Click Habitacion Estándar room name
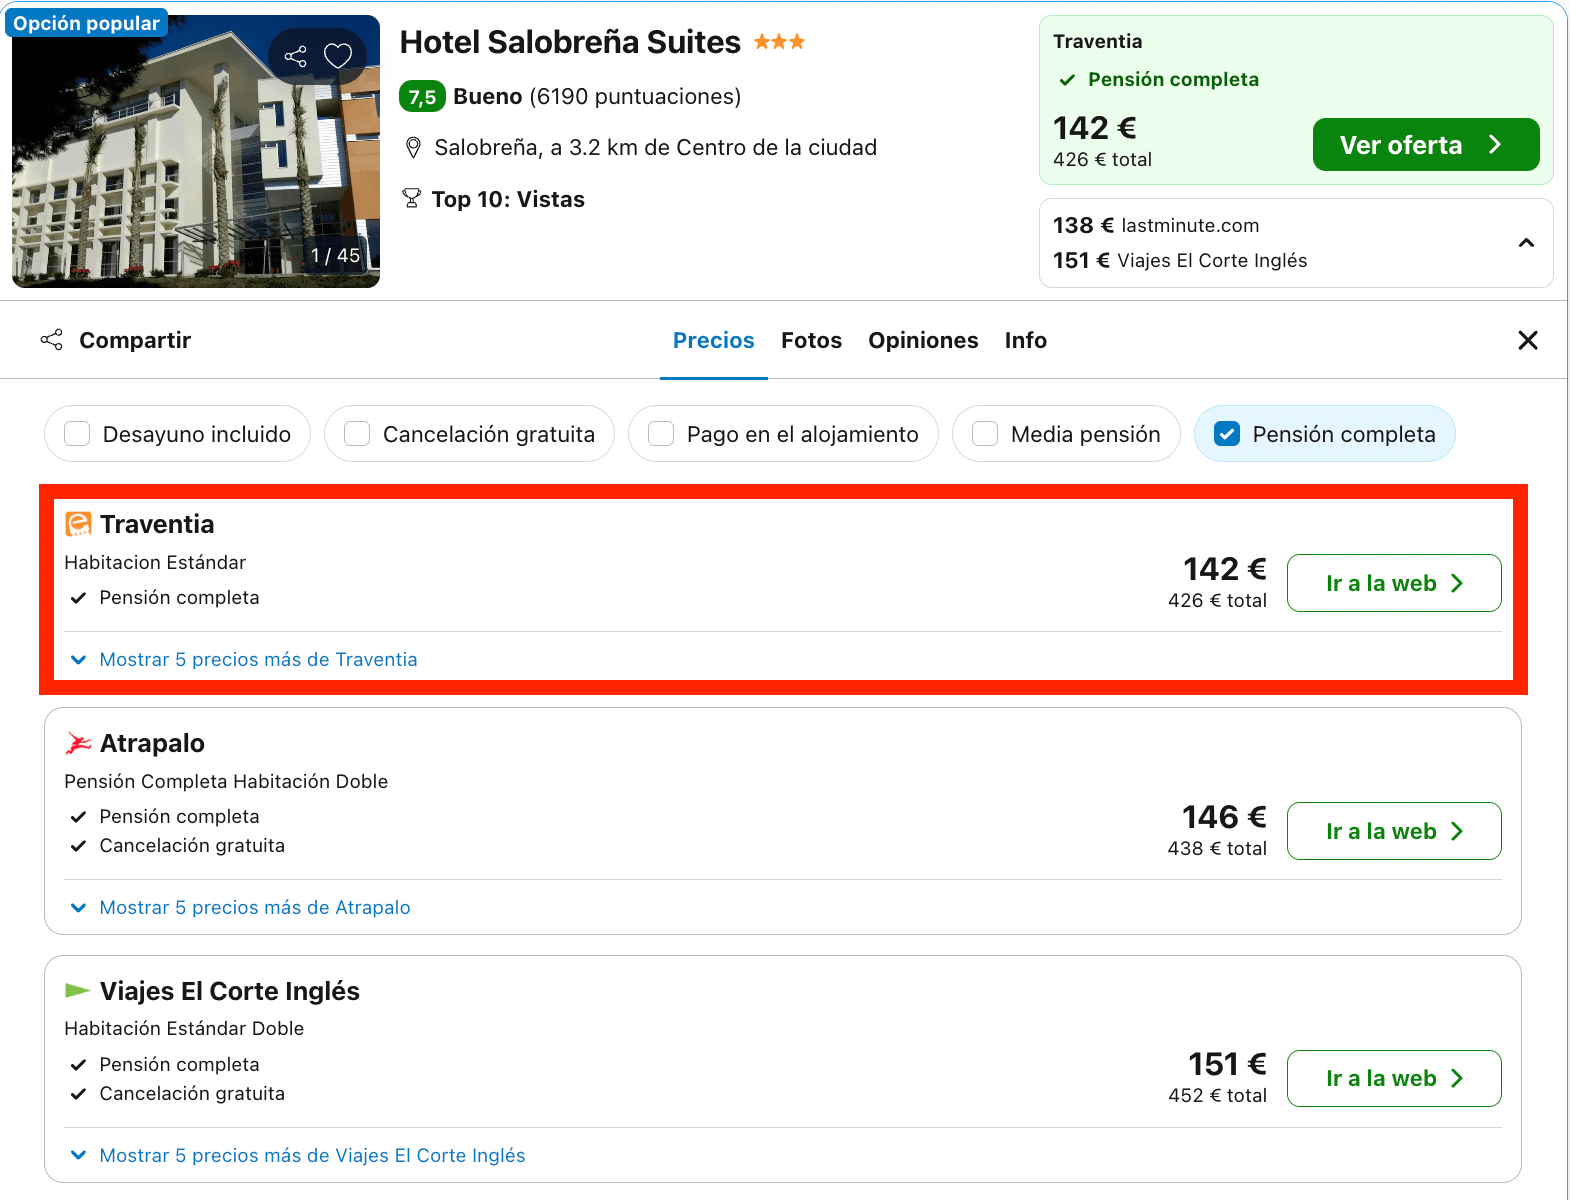The width and height of the screenshot is (1570, 1200). (x=155, y=563)
